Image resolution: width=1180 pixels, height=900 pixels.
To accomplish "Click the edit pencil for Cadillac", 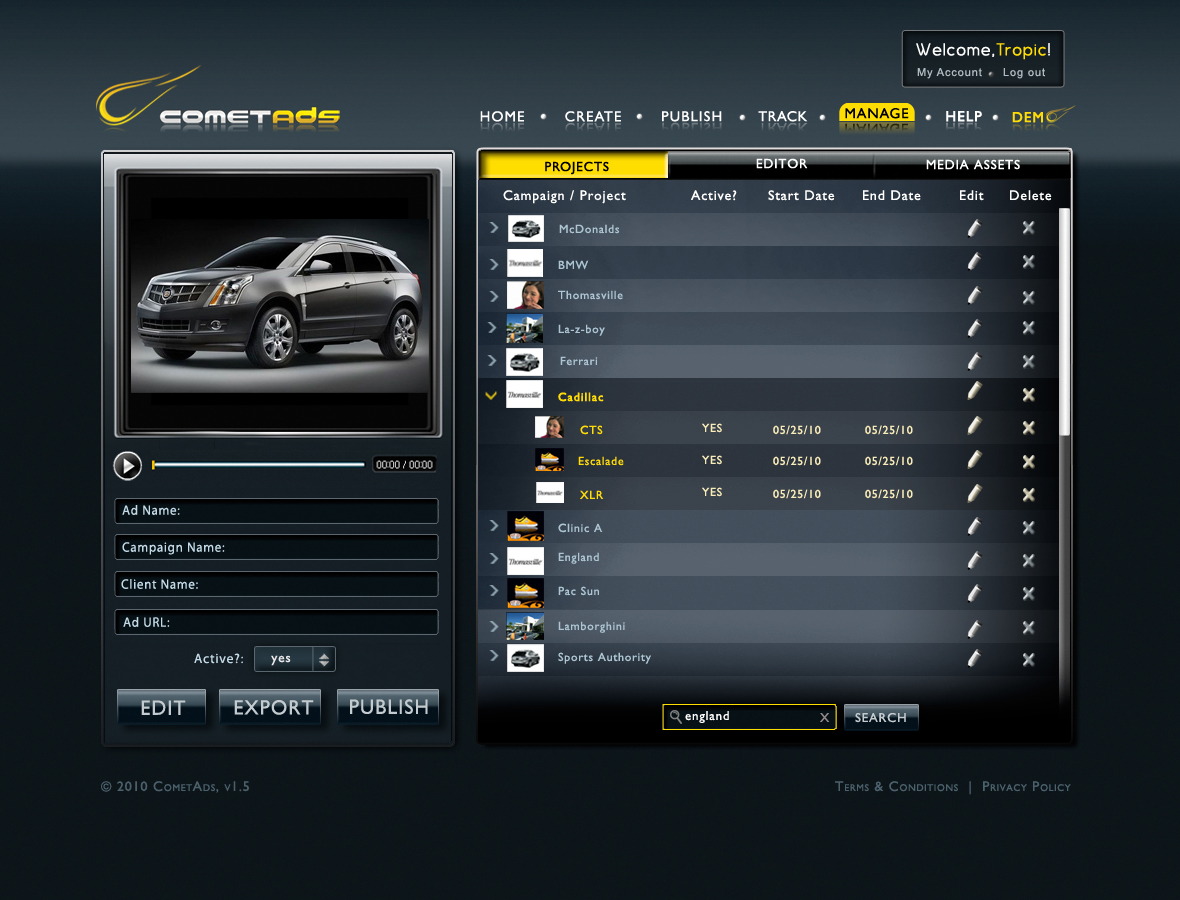I will tap(974, 391).
